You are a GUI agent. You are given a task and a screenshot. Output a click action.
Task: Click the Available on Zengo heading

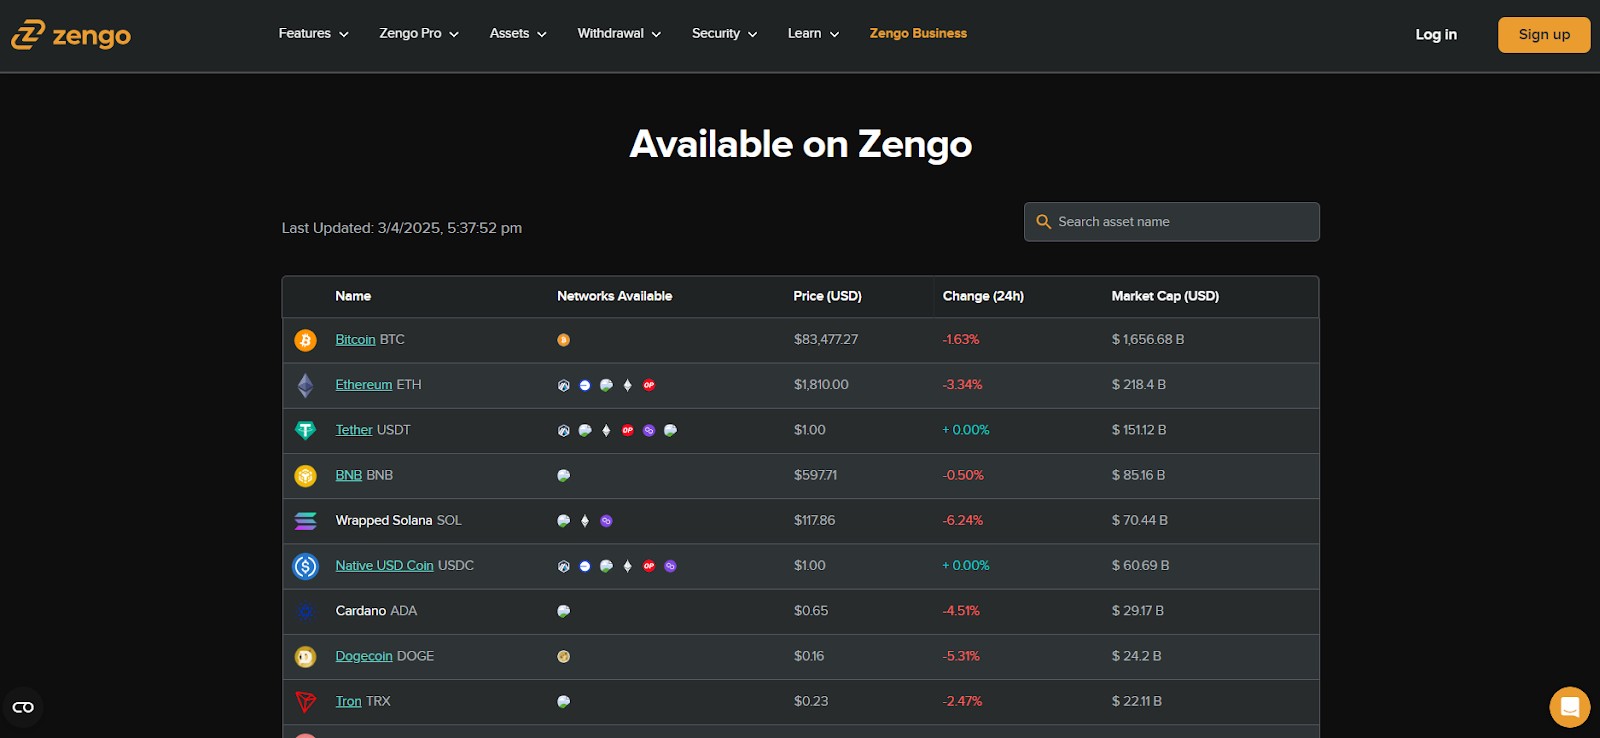800,145
